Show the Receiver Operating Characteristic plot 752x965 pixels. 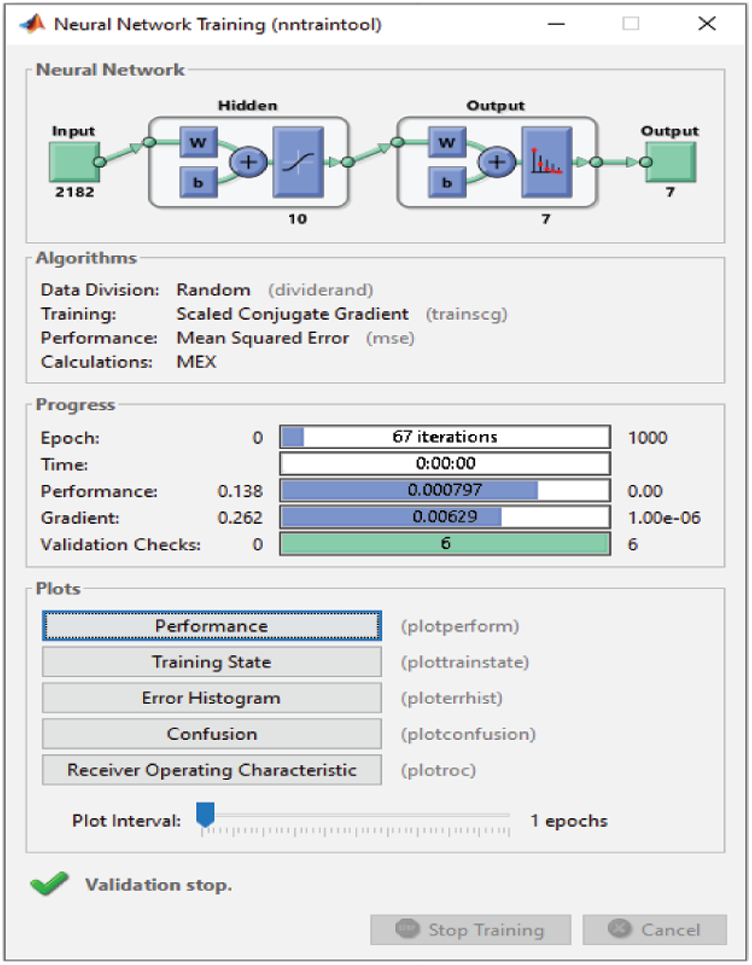coord(211,770)
